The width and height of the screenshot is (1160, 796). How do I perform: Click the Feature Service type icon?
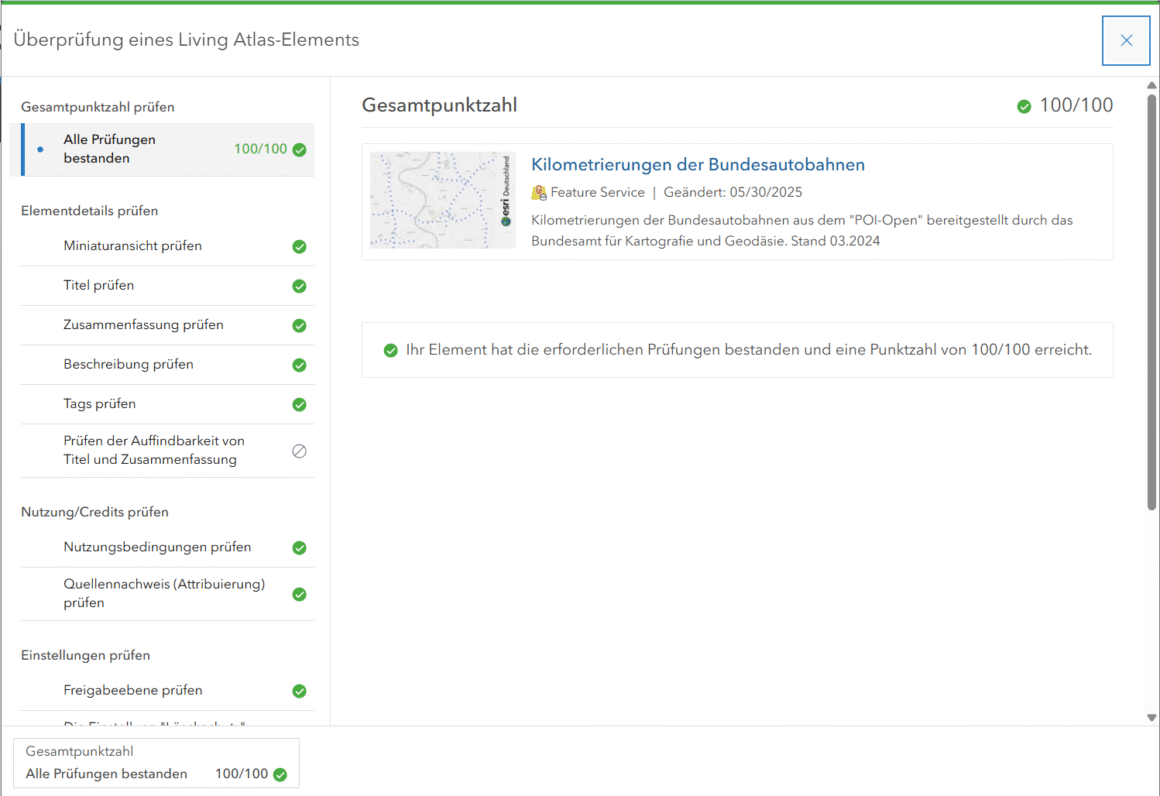(539, 193)
